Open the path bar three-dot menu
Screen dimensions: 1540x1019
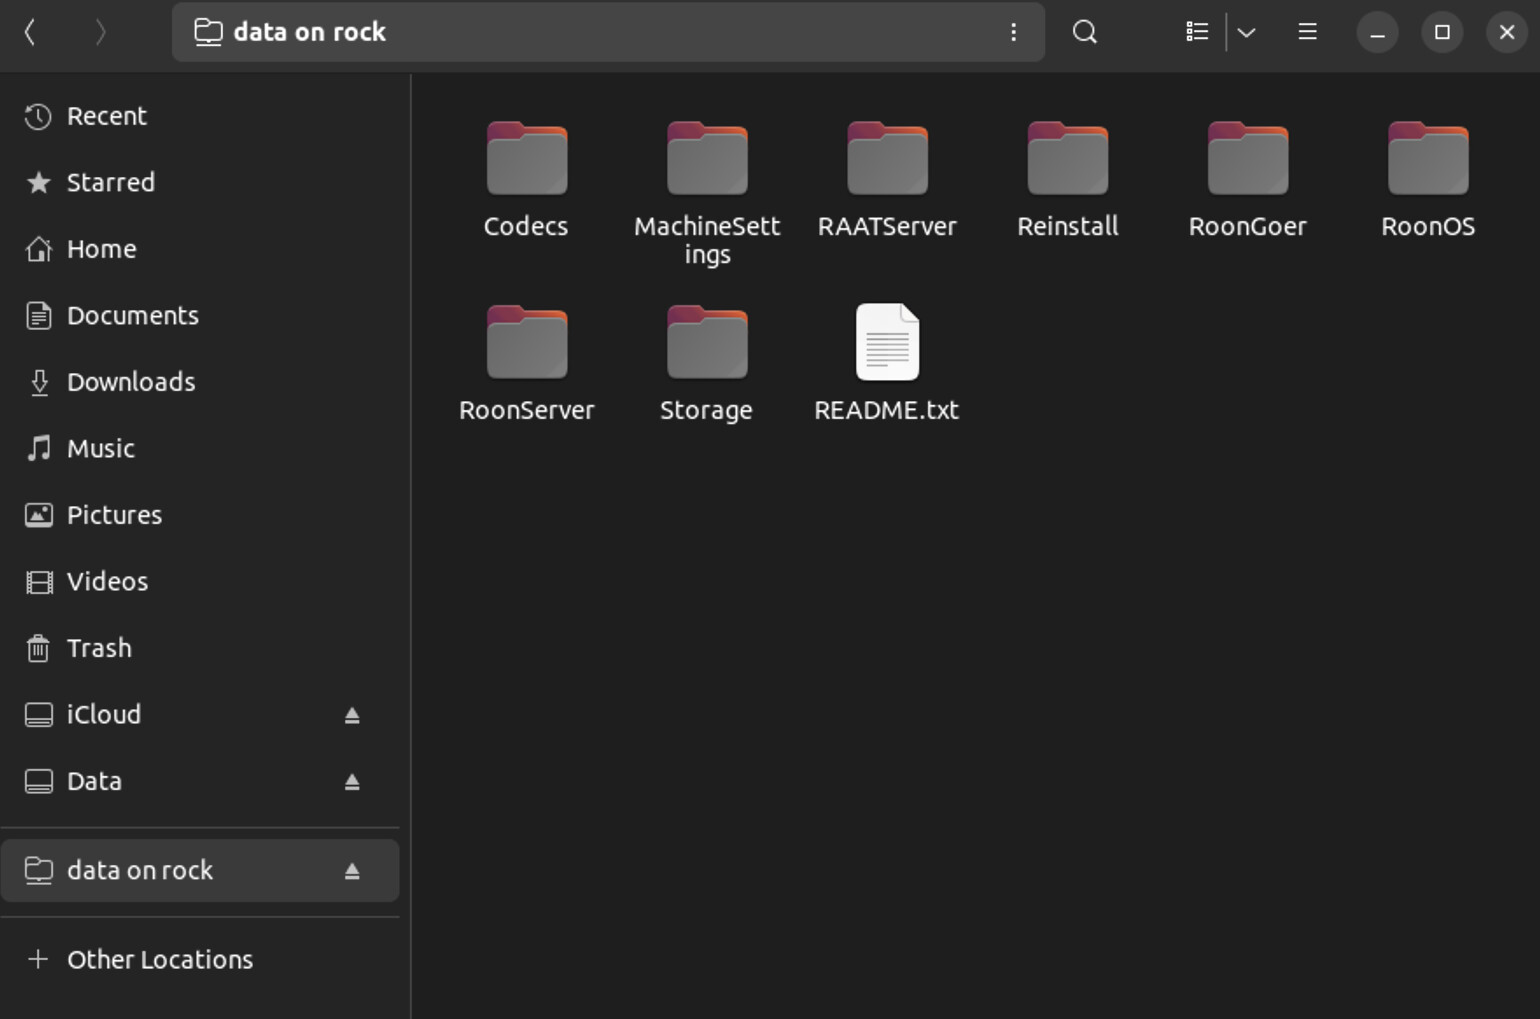(x=1013, y=32)
